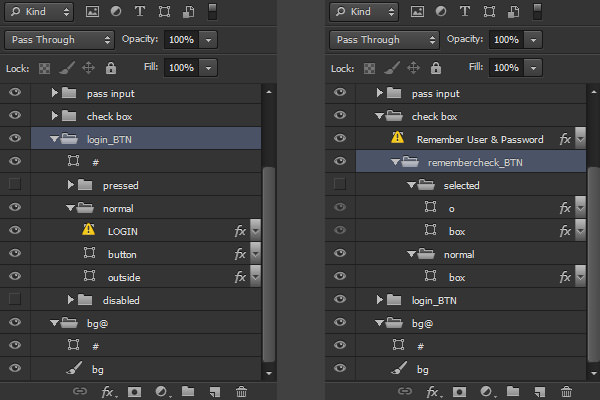Click pixel layer filter icon in right panel
Screen dimensions: 600x400
click(x=417, y=11)
